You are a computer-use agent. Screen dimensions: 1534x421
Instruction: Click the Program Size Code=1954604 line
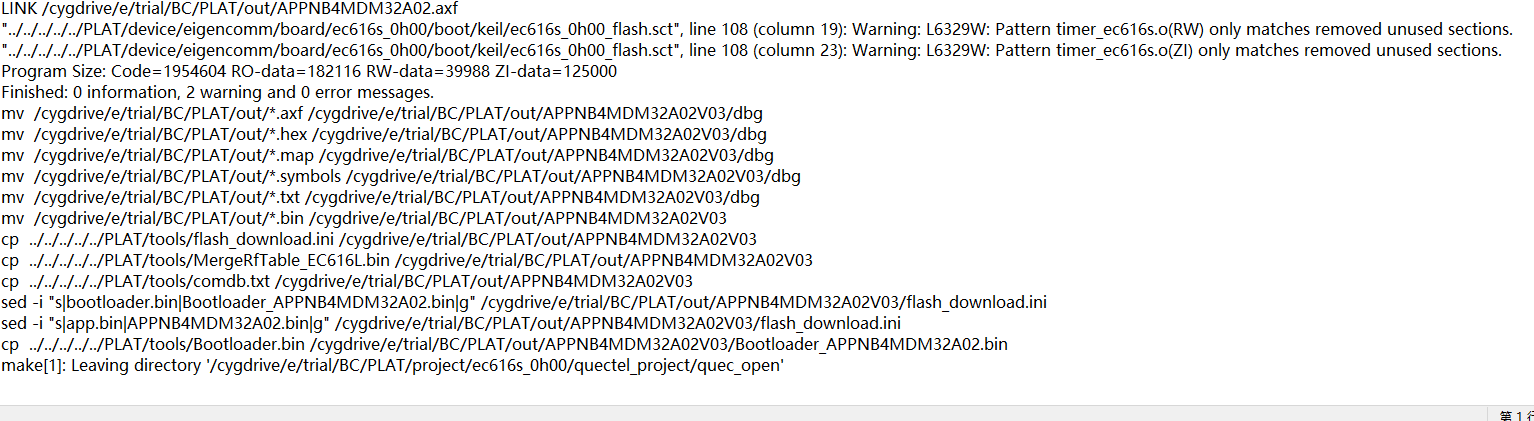pos(309,71)
